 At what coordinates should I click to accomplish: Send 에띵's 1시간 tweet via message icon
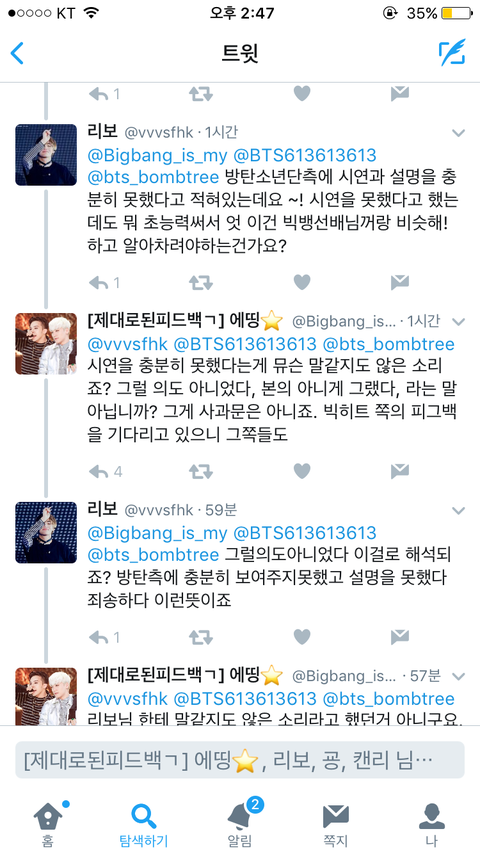[x=400, y=471]
